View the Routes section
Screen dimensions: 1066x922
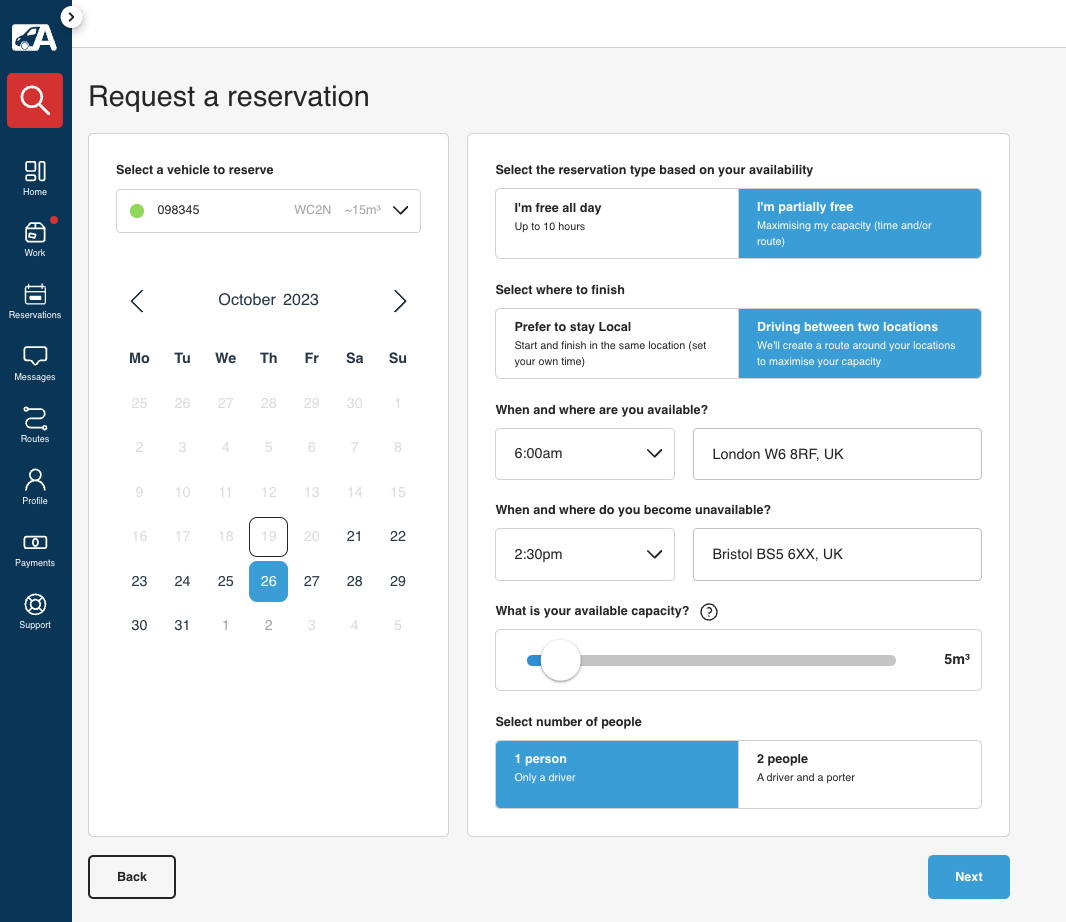click(35, 423)
